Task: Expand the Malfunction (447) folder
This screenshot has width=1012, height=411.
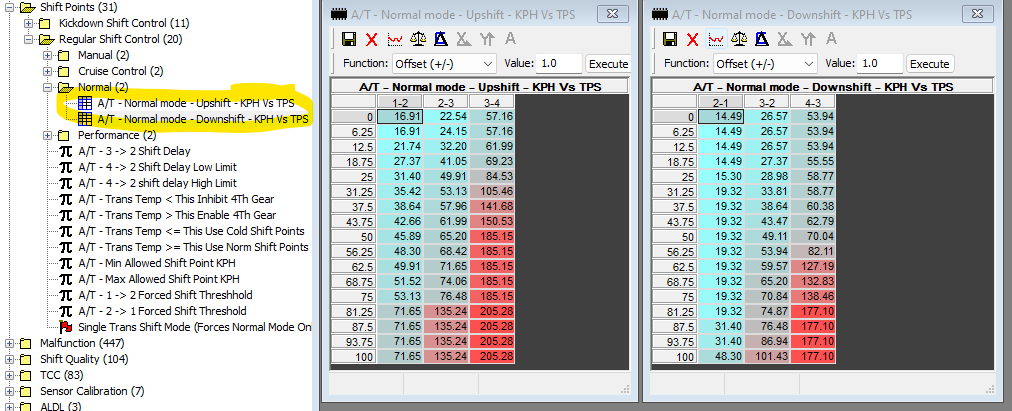Action: click(x=9, y=343)
